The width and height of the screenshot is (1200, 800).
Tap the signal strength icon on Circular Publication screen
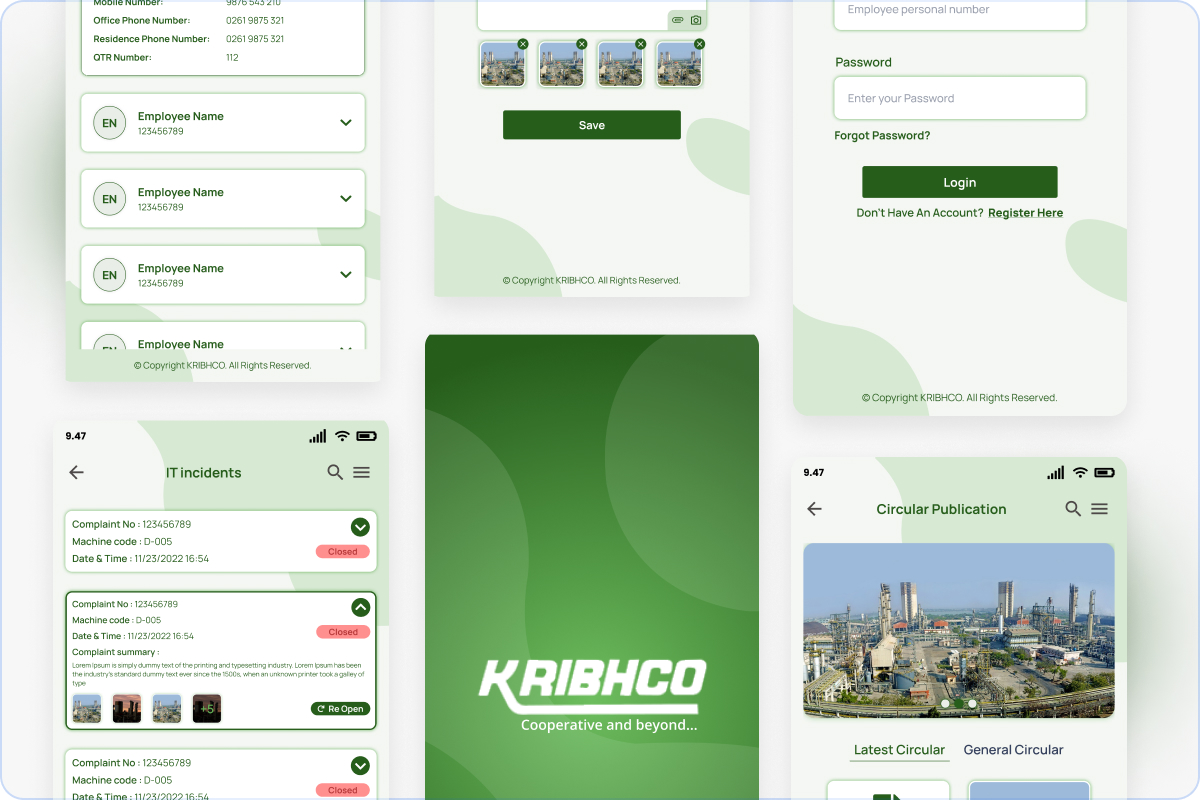coord(1056,472)
